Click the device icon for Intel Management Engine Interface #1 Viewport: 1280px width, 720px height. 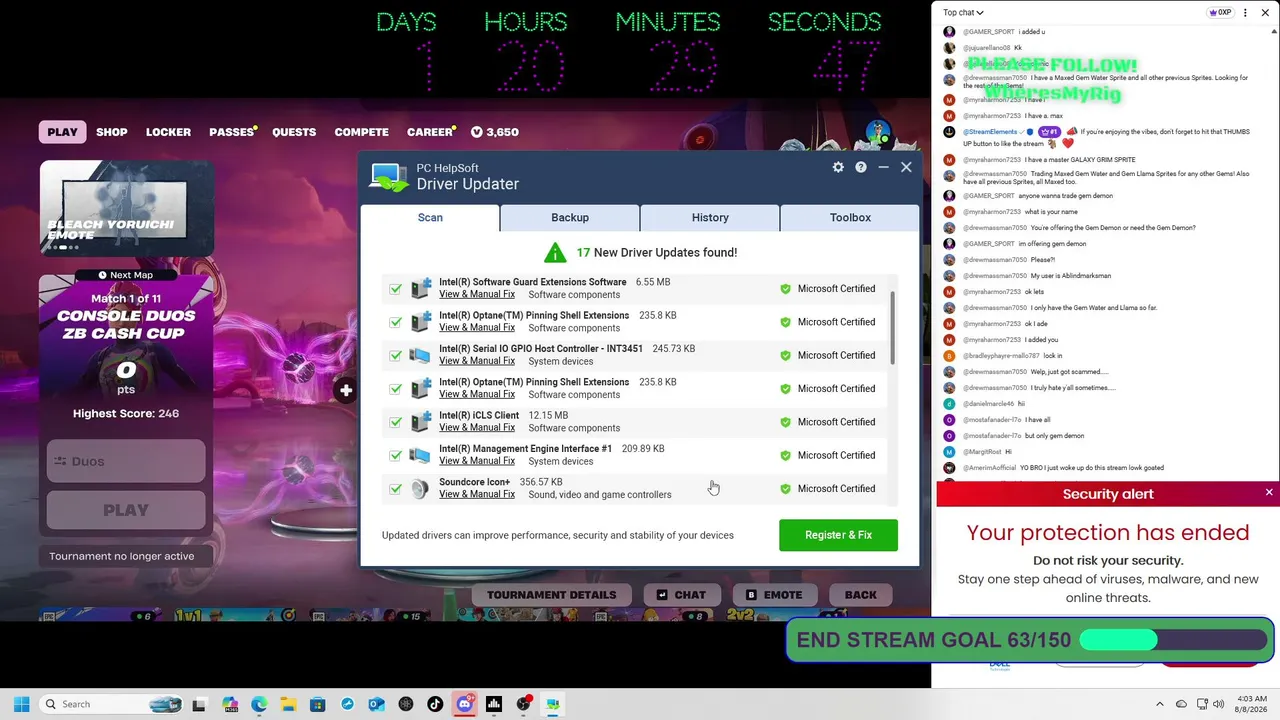tap(421, 455)
